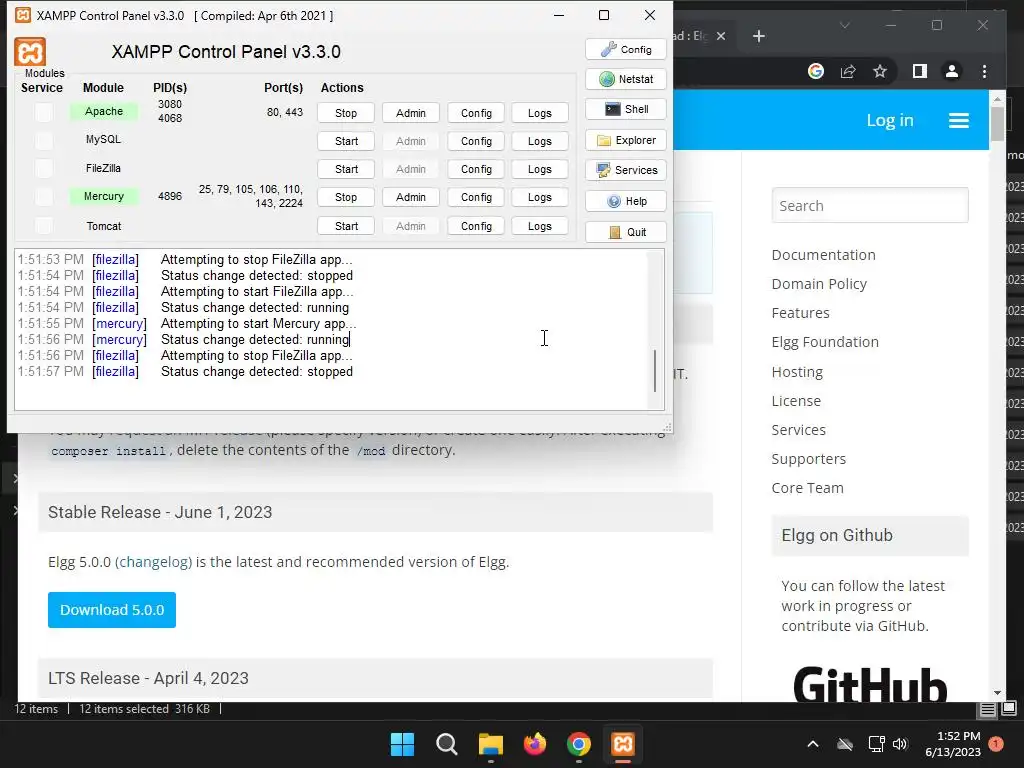Open Elgg Foundation sidebar link
This screenshot has height=768, width=1024.
click(x=825, y=342)
